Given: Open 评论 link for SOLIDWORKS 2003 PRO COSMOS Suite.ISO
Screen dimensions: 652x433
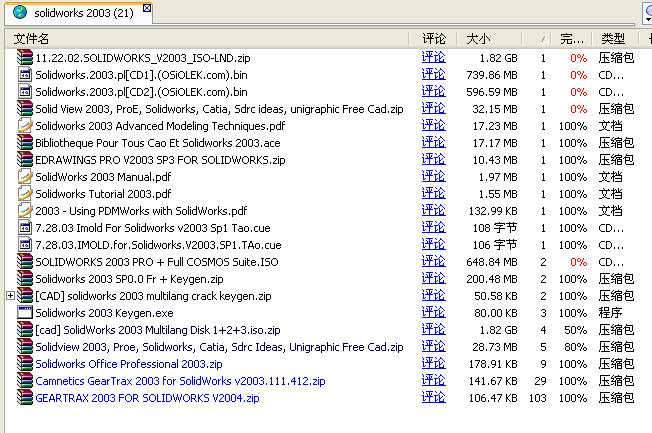Looking at the screenshot, I should pos(433,262).
